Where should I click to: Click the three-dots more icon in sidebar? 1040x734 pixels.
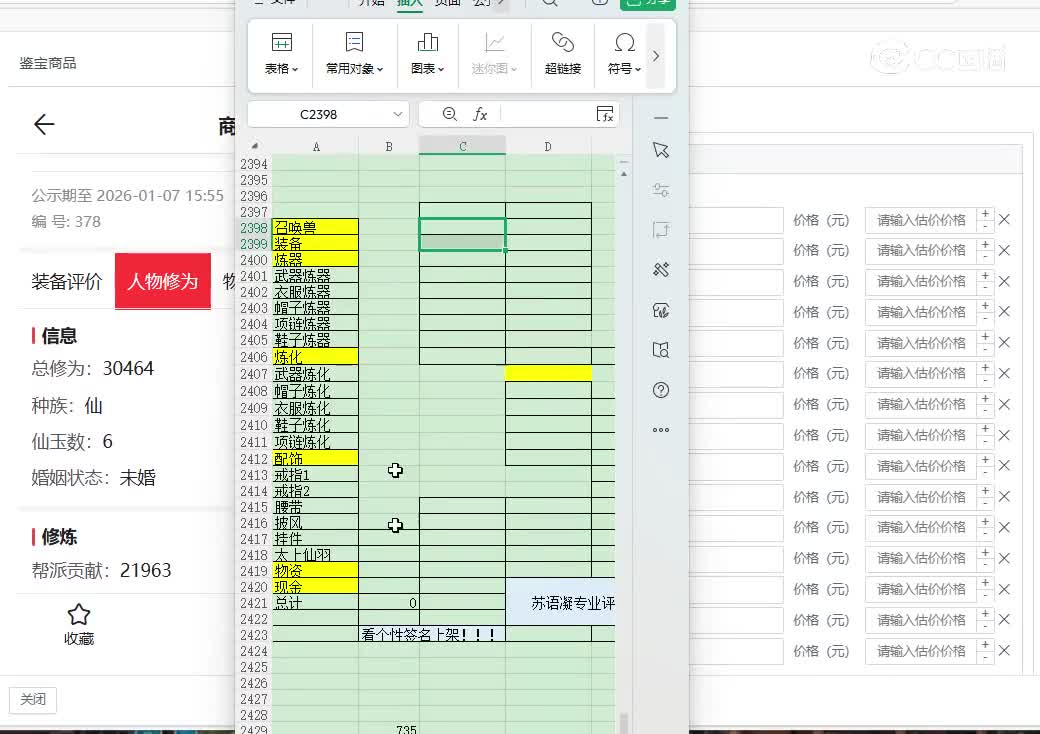[660, 430]
